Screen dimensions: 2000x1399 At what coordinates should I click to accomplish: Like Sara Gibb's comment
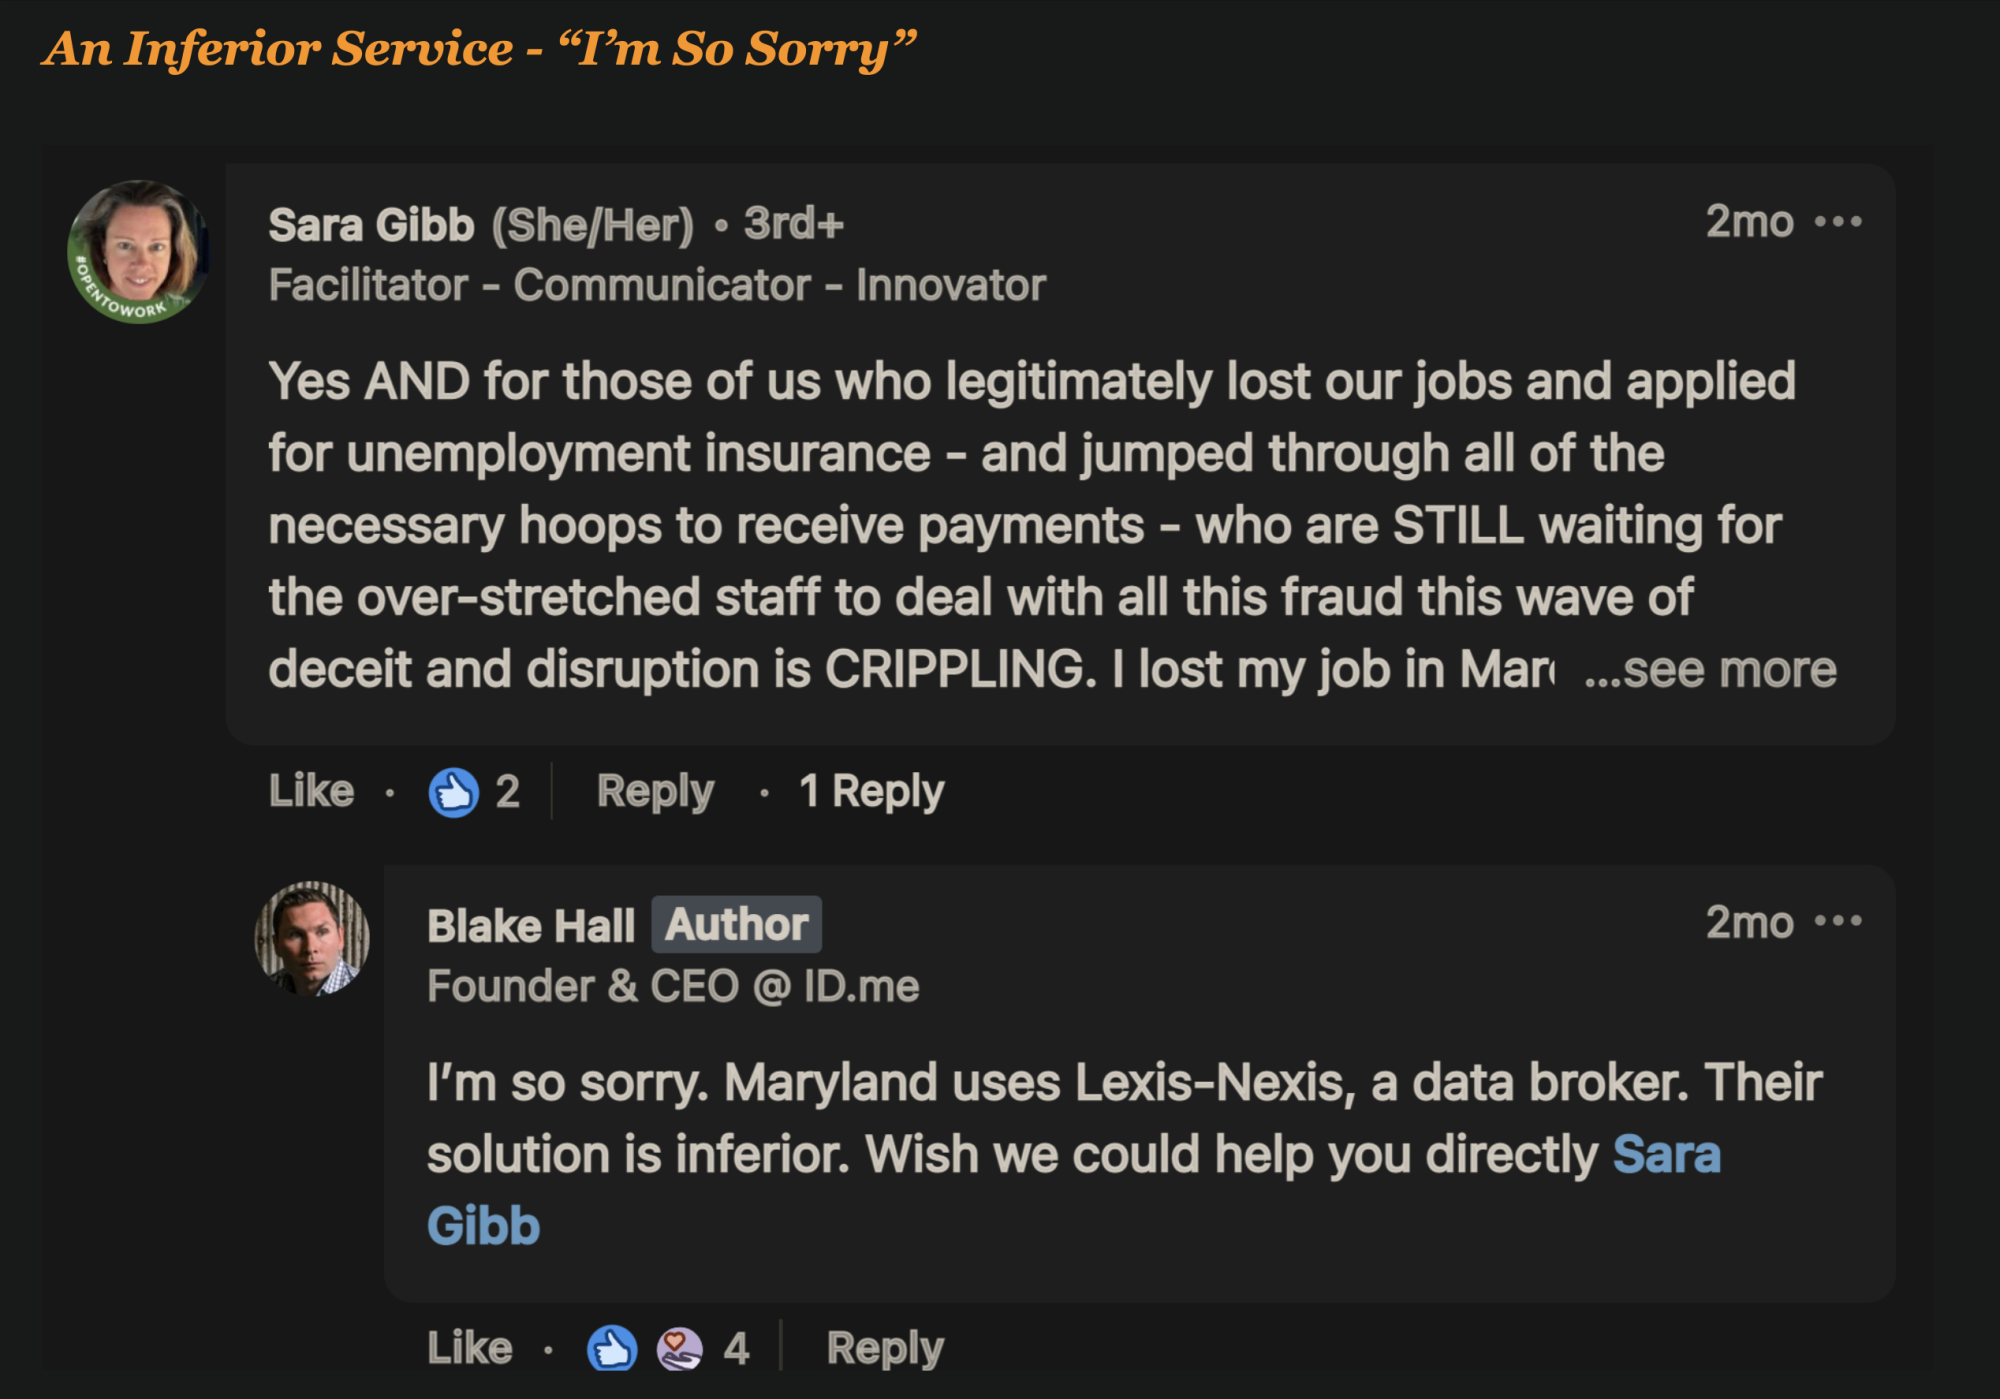point(311,792)
